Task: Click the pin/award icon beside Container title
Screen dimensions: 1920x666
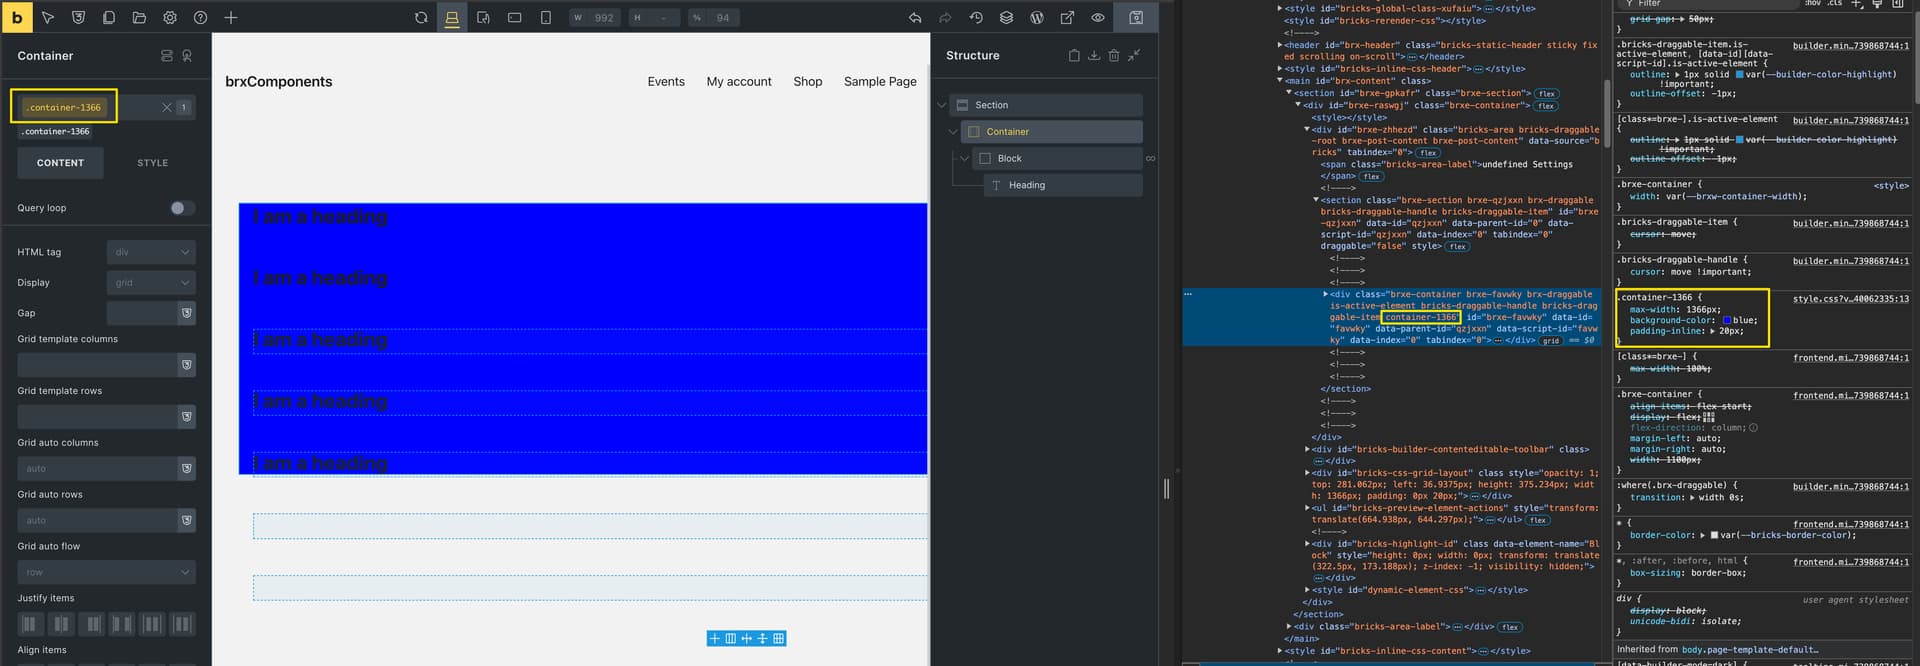Action: (x=186, y=56)
